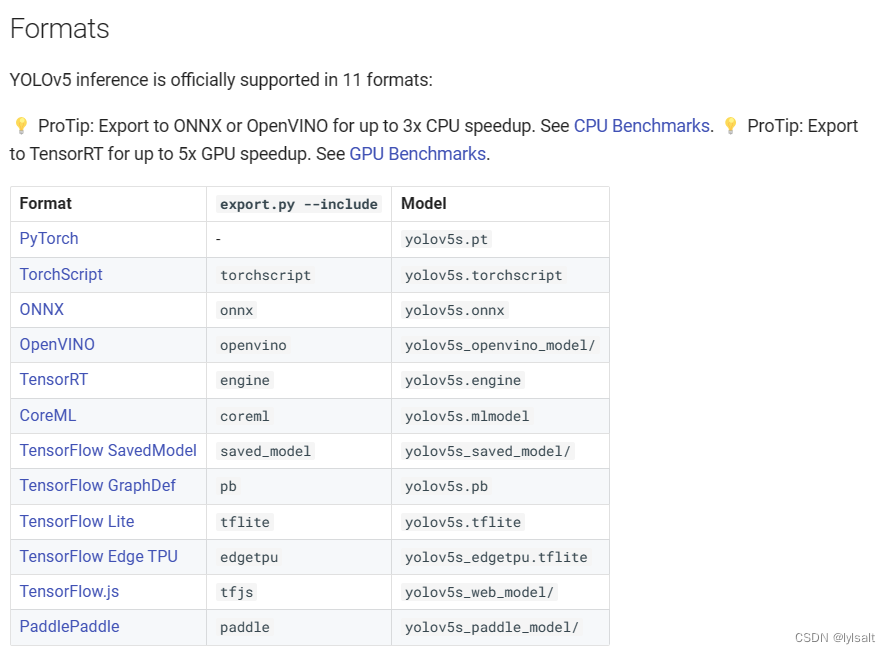Open the CPU Benchmarks link
This screenshot has width=891, height=654.
click(x=641, y=126)
